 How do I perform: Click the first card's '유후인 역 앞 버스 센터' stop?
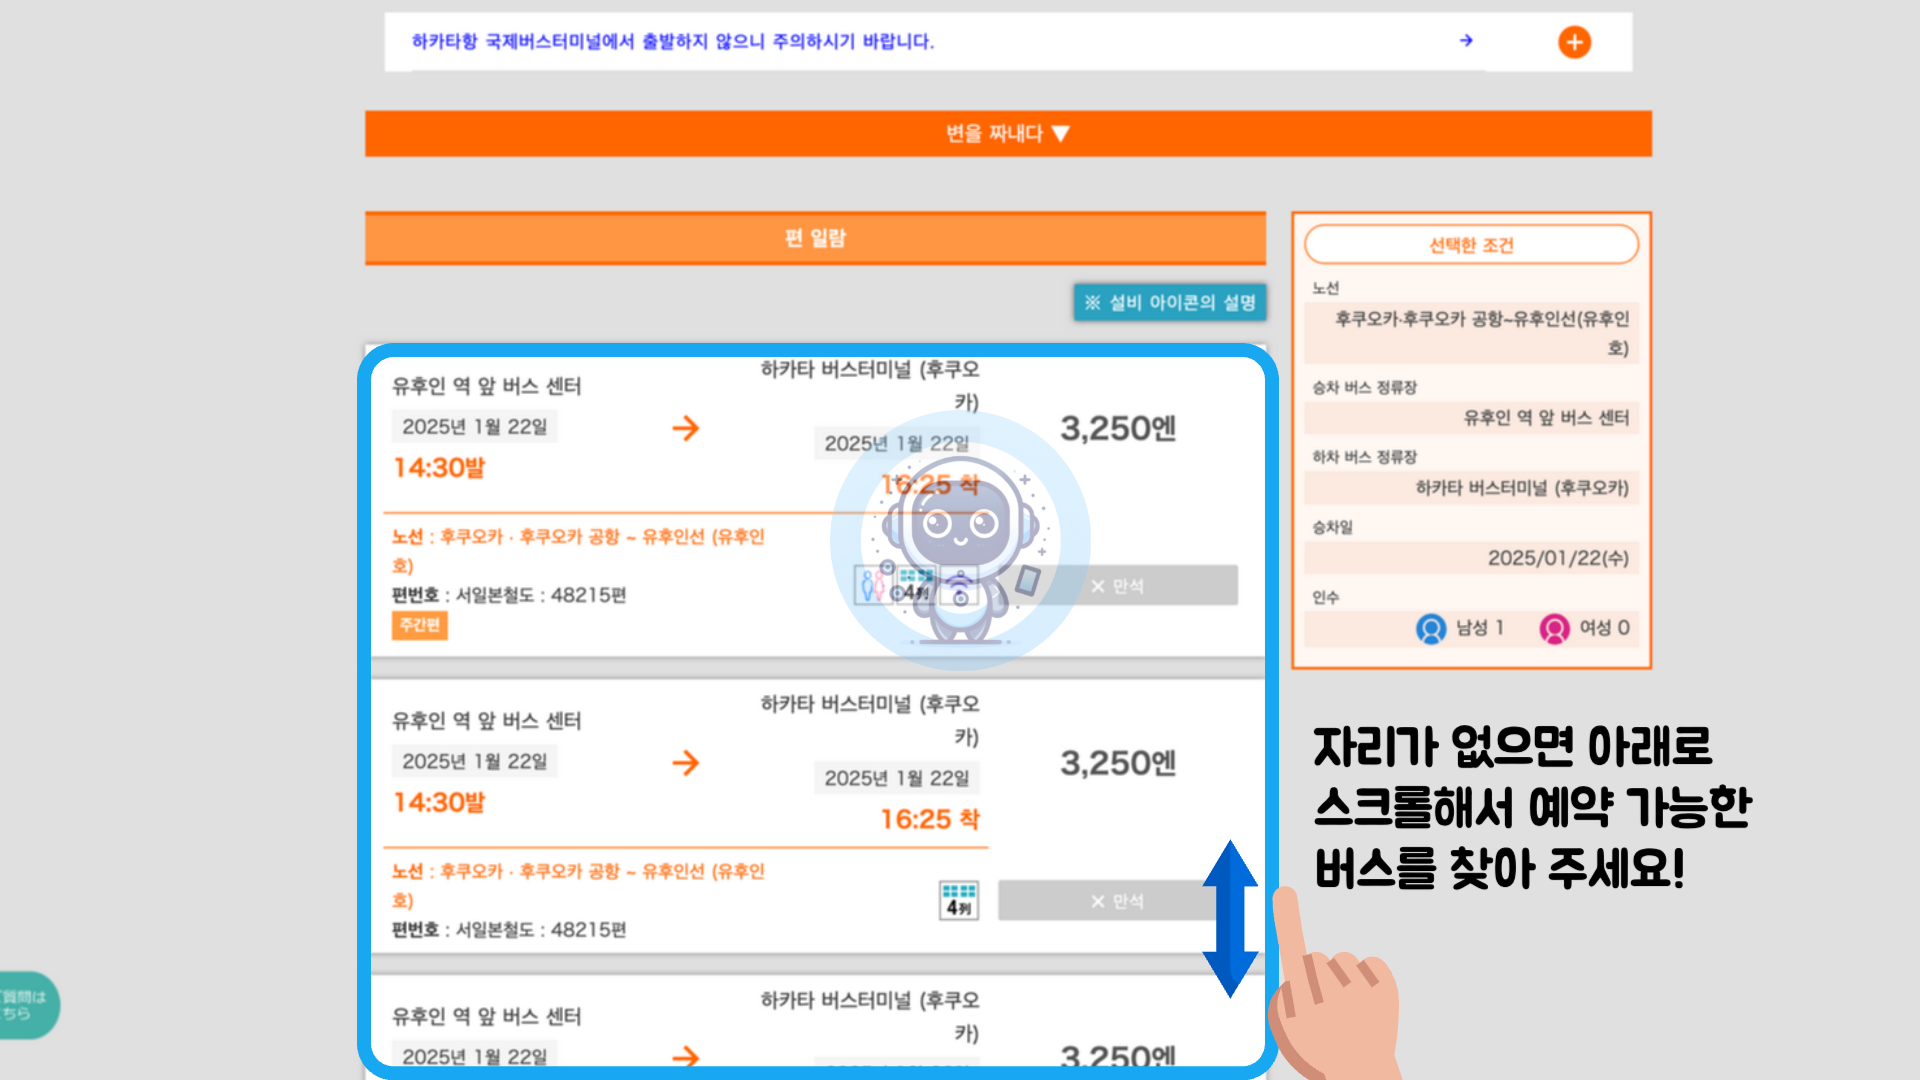pos(486,386)
